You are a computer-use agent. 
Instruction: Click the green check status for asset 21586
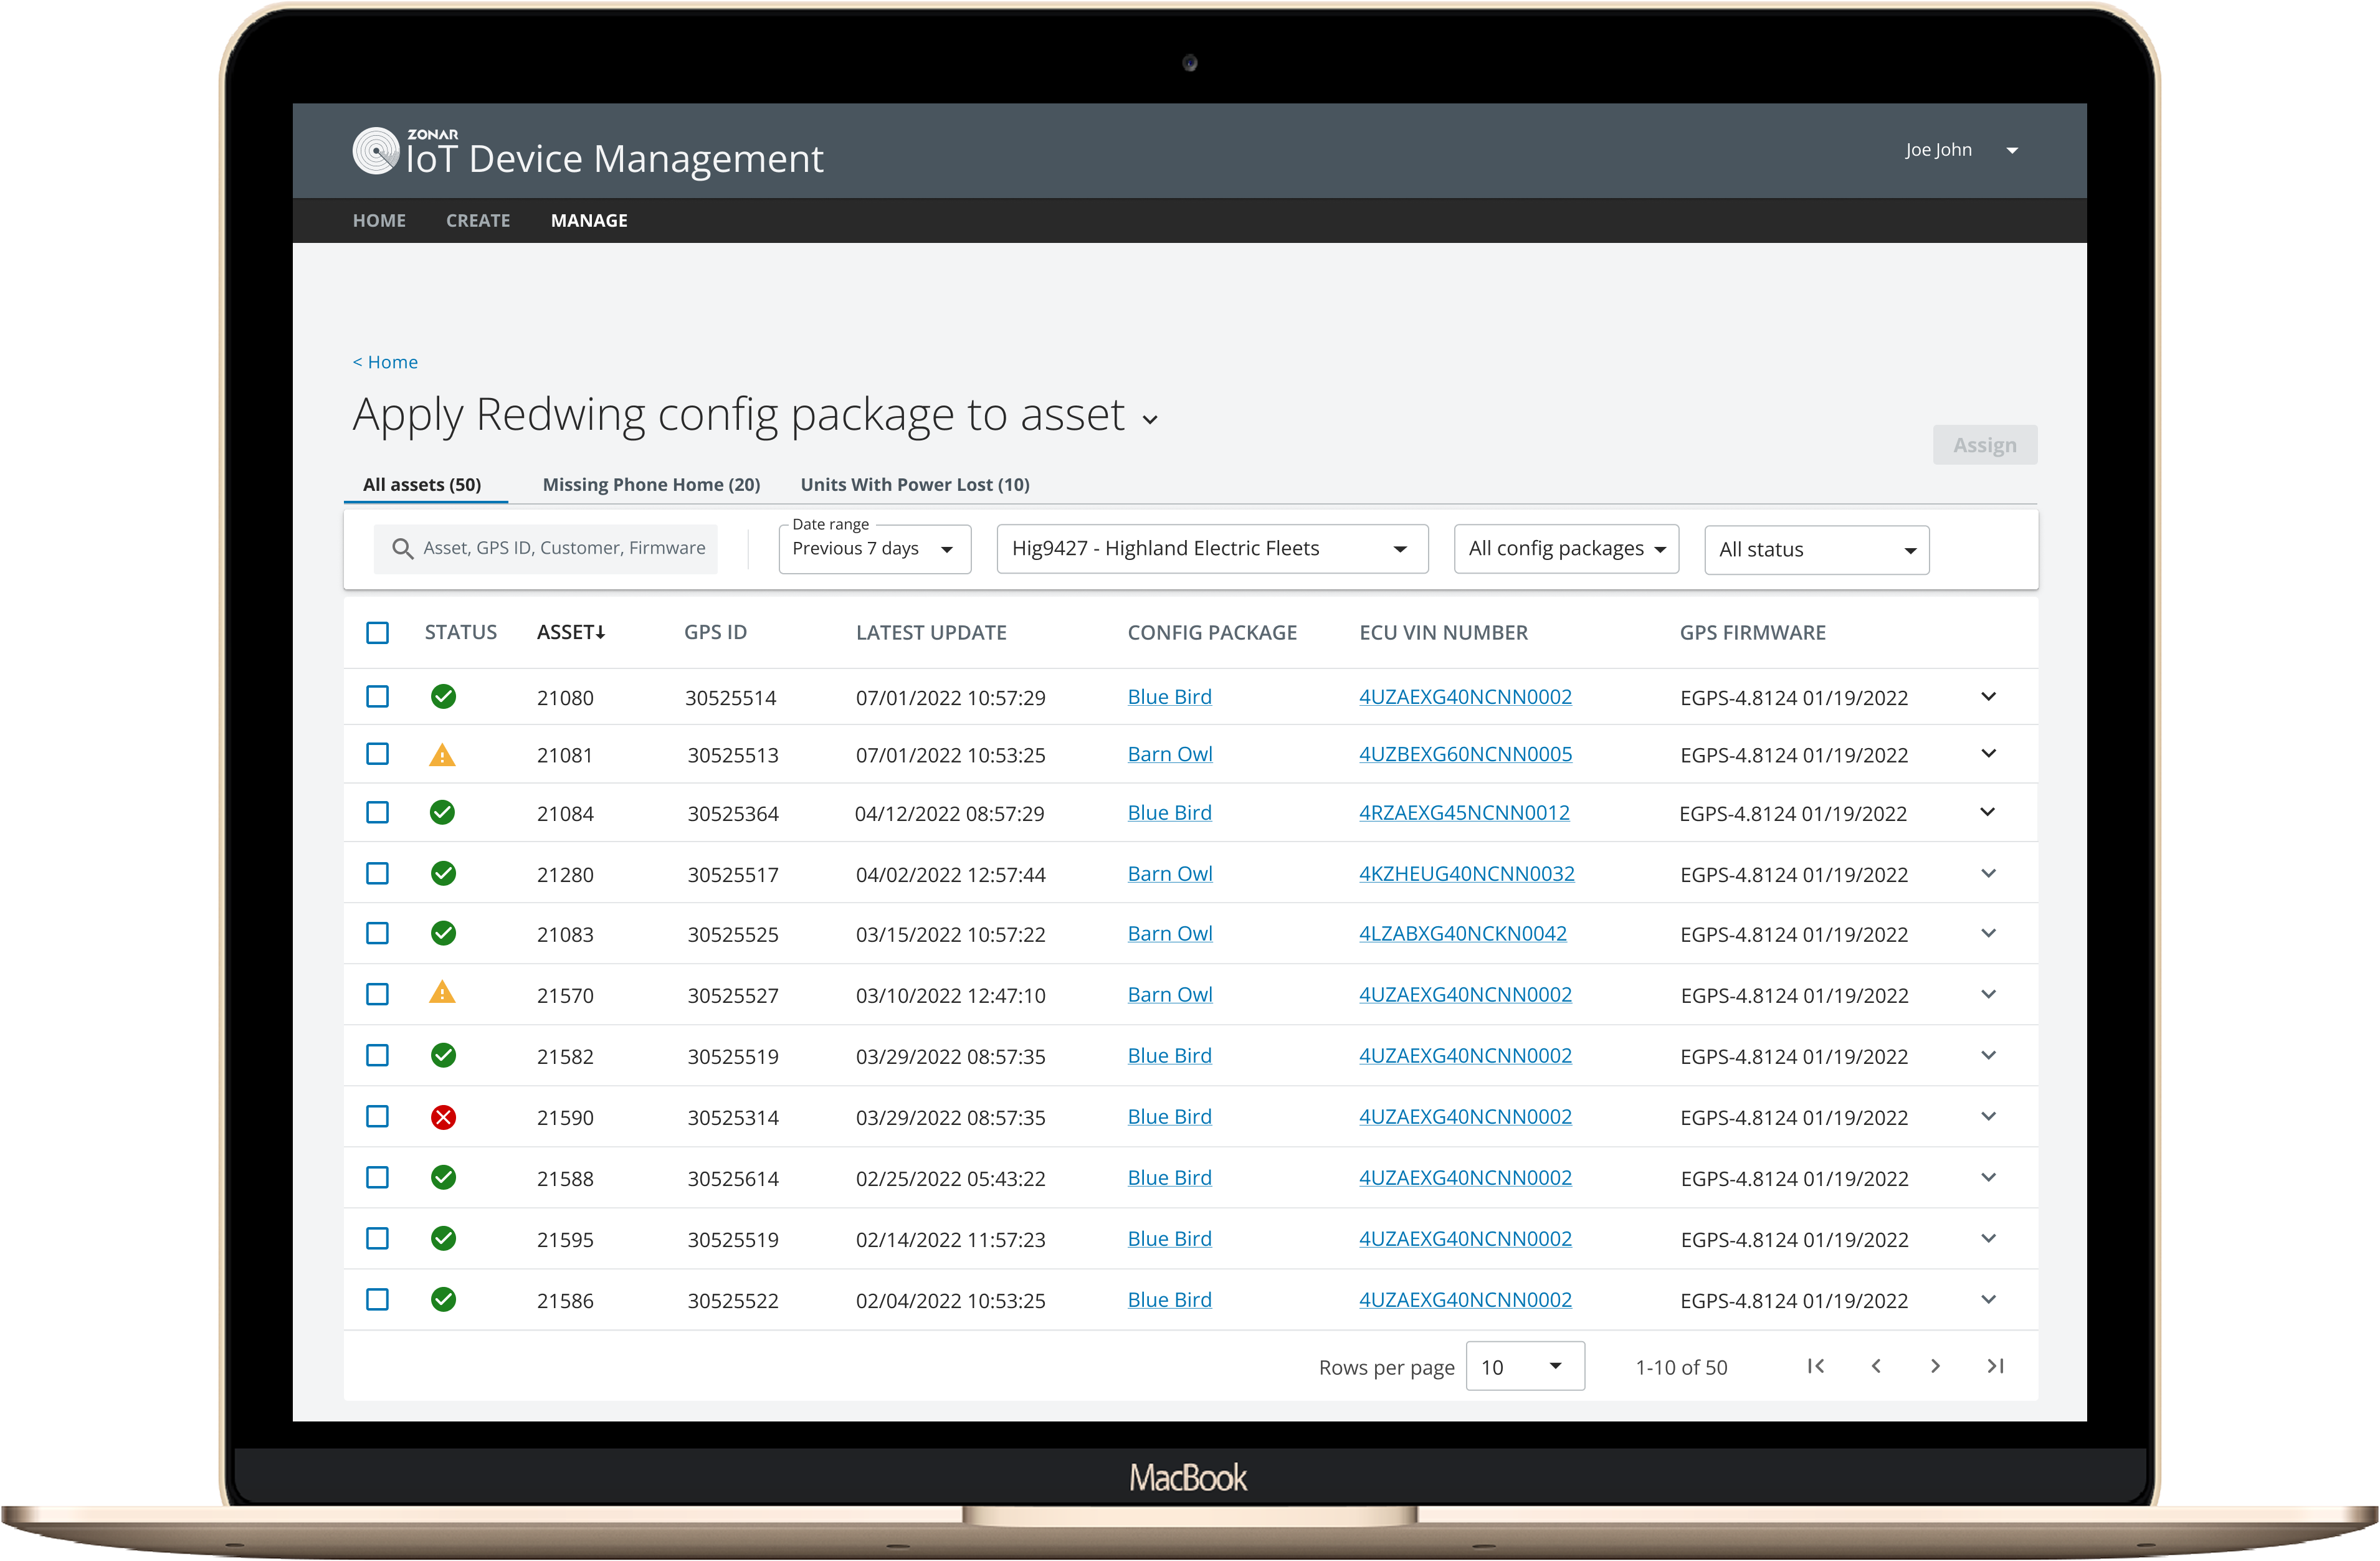point(443,1300)
